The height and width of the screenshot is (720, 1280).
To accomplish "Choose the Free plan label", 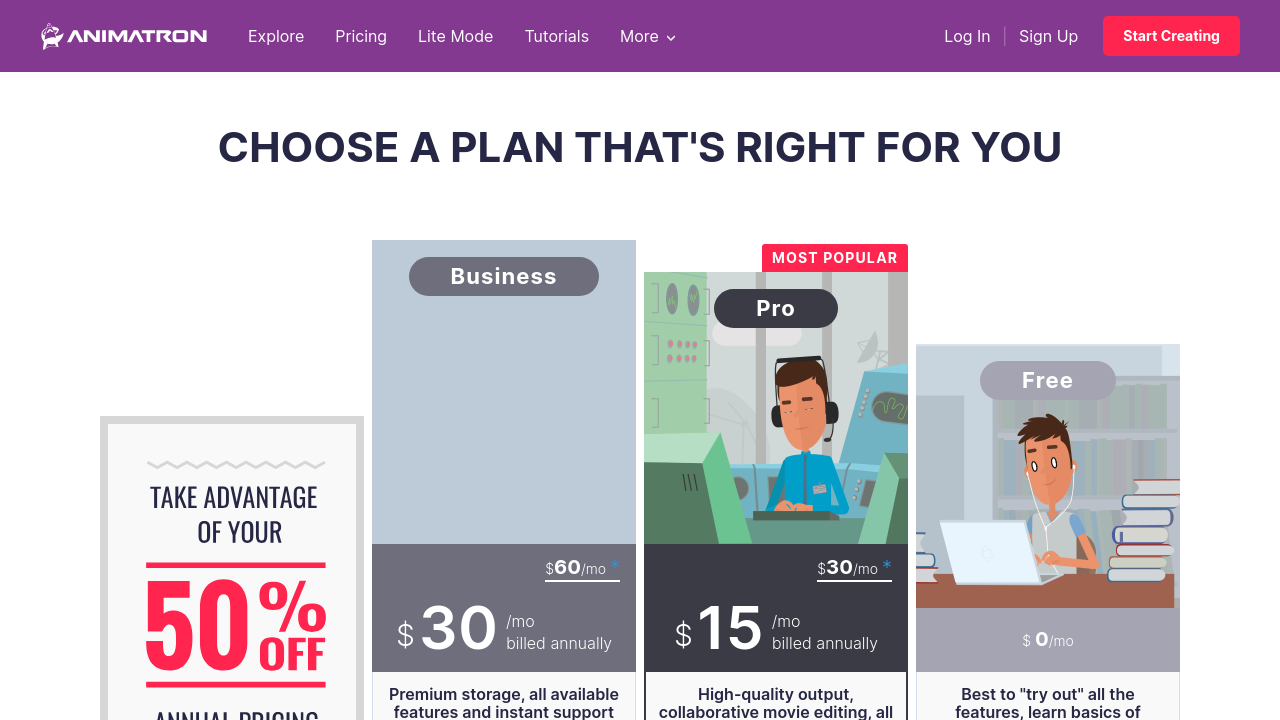I will (x=1048, y=380).
